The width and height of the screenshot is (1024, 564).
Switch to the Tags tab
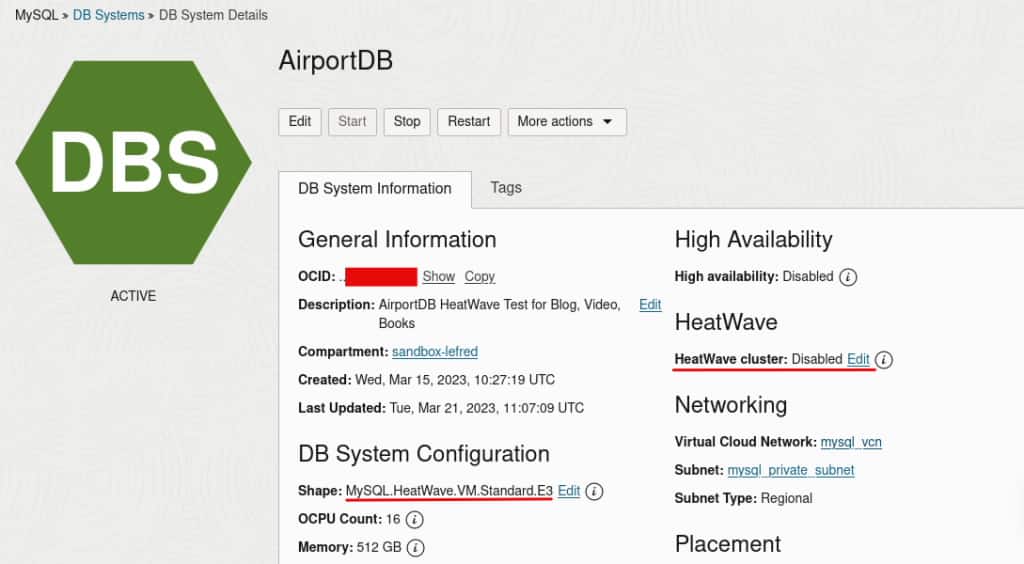pos(506,187)
